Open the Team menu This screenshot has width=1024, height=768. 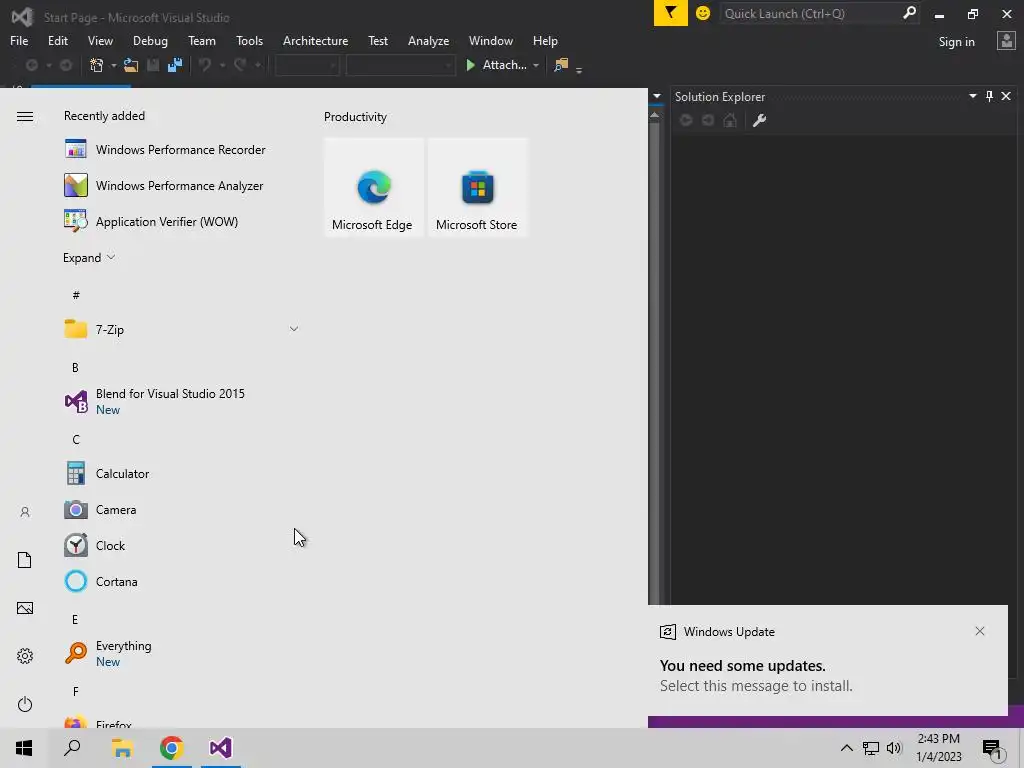tap(202, 40)
